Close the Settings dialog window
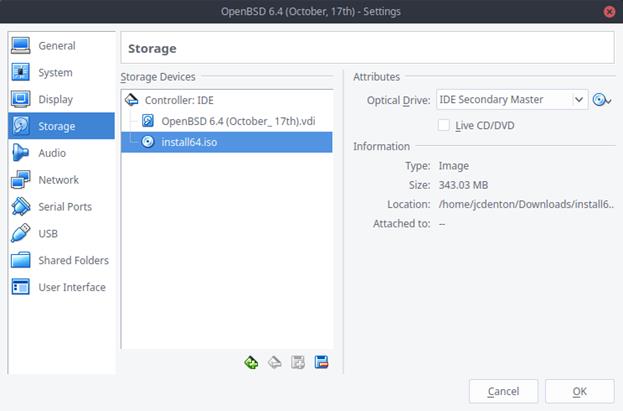Screen dimensions: 623x411 coord(609,12)
